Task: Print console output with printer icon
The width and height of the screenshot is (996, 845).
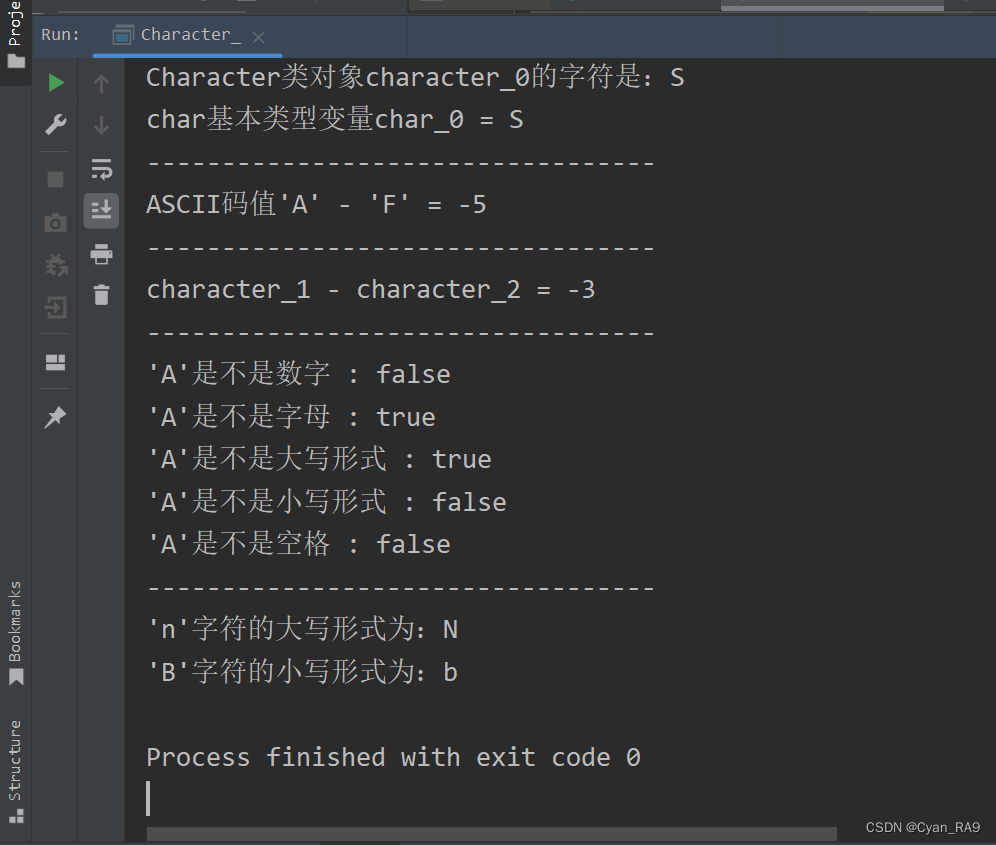Action: coord(102,254)
